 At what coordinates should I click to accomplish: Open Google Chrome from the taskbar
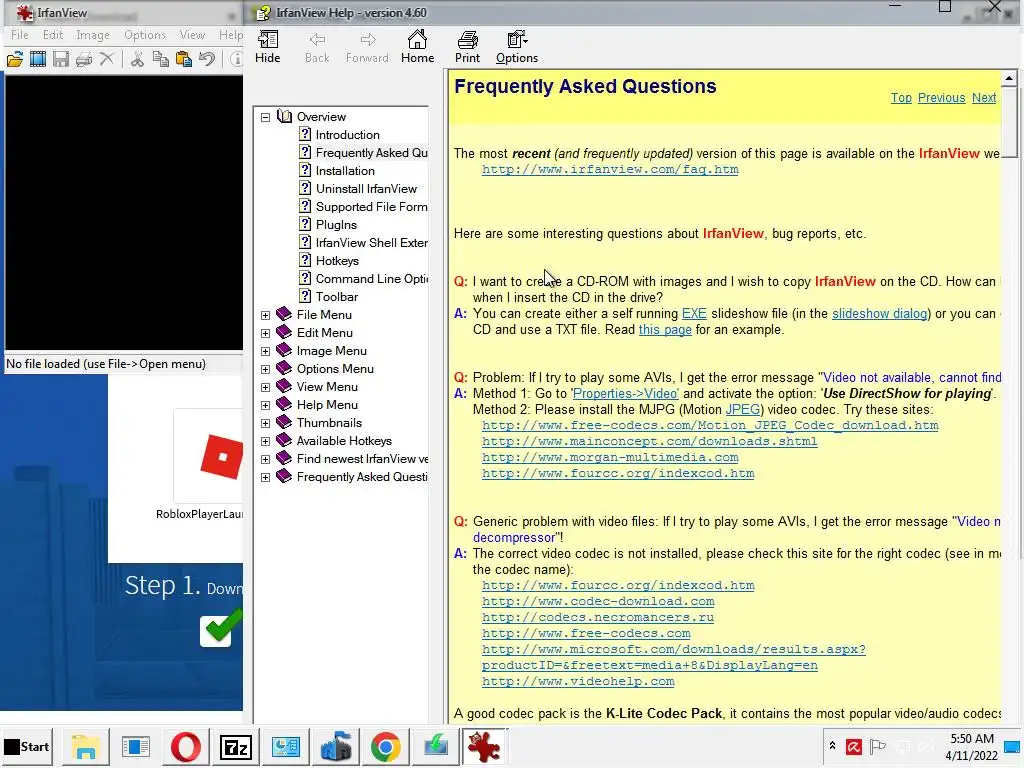click(385, 747)
